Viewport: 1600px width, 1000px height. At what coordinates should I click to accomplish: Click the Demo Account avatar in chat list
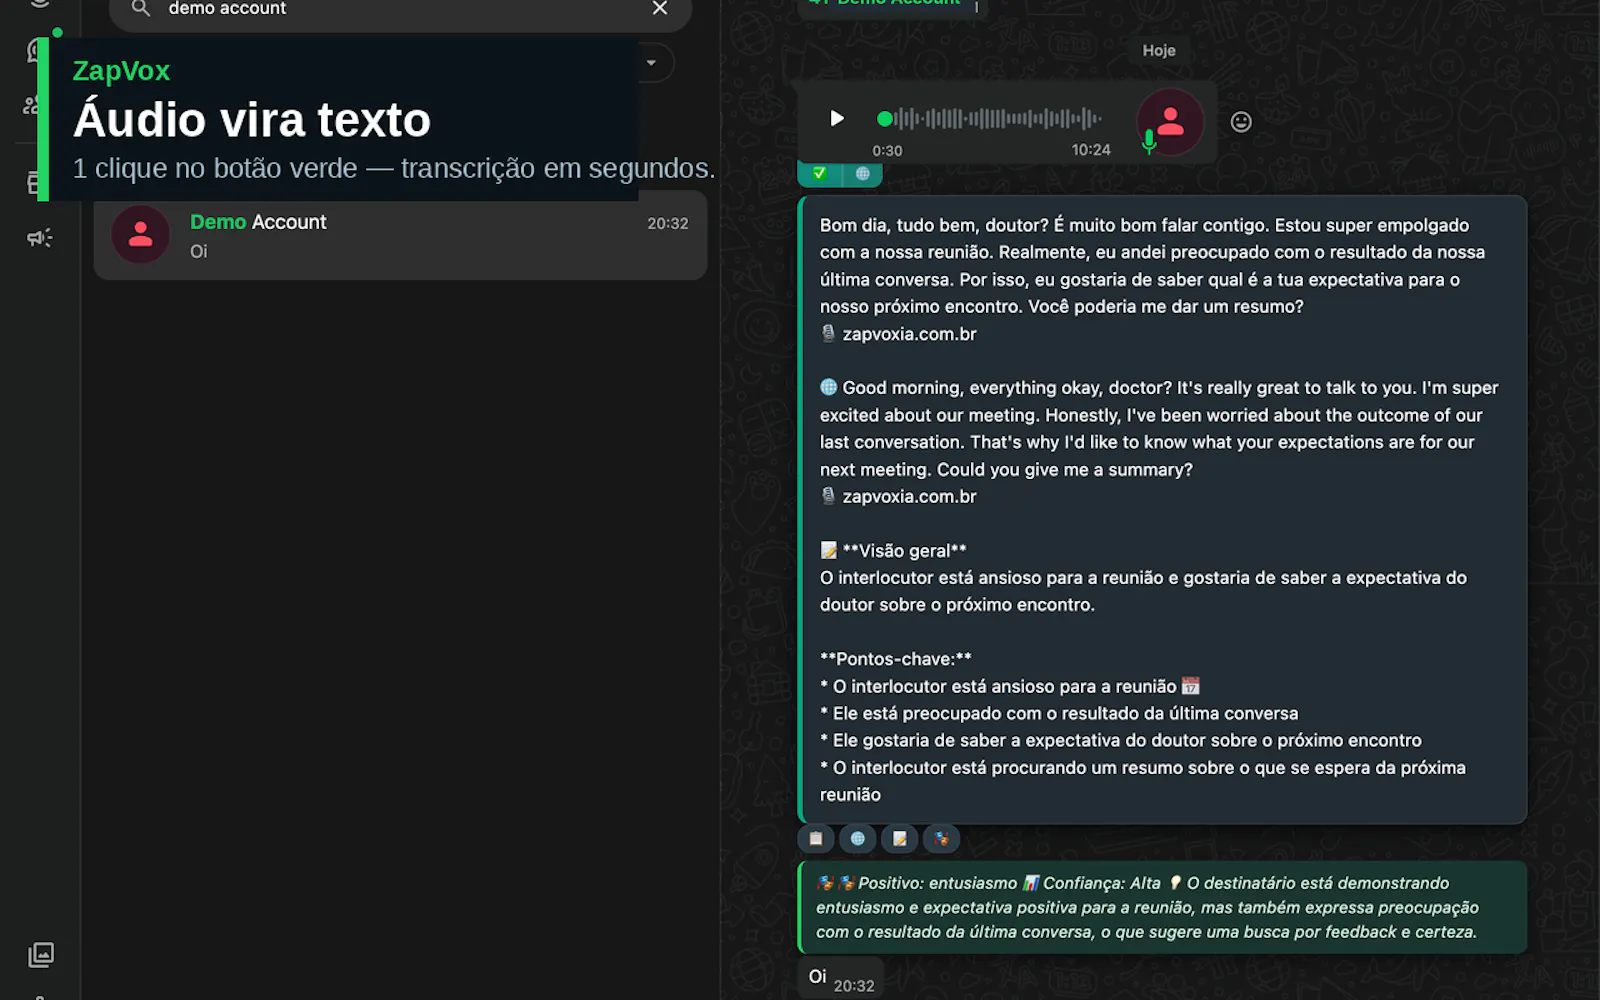(141, 235)
